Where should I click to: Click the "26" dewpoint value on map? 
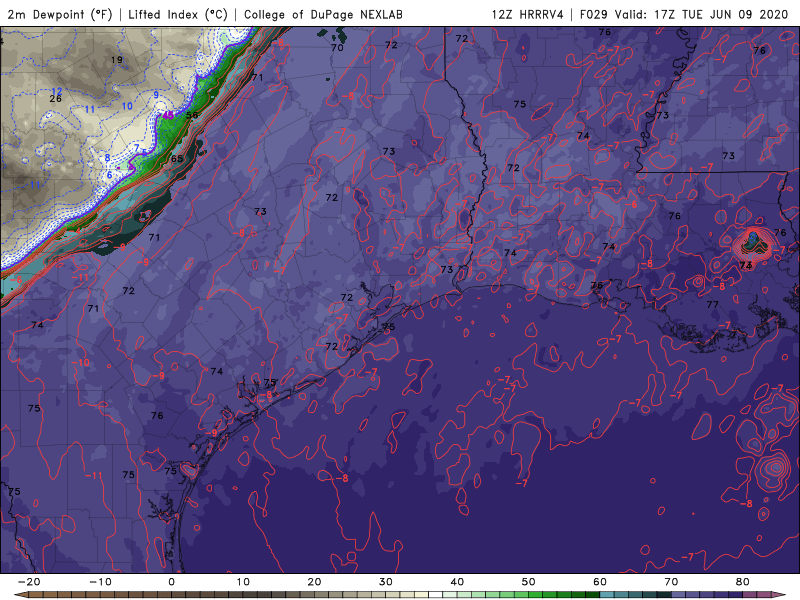56,98
